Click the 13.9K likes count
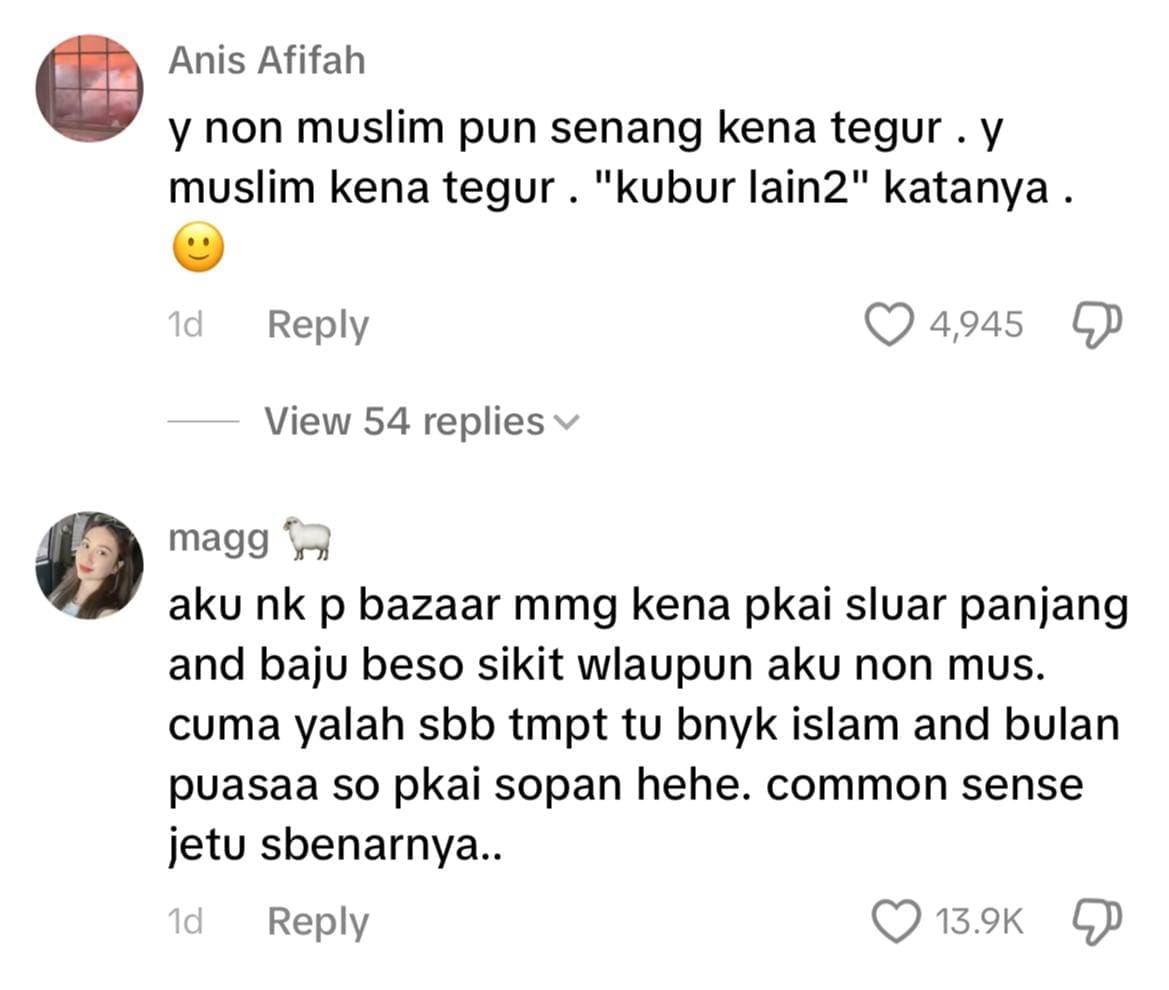This screenshot has height=990, width=1169. click(x=980, y=921)
